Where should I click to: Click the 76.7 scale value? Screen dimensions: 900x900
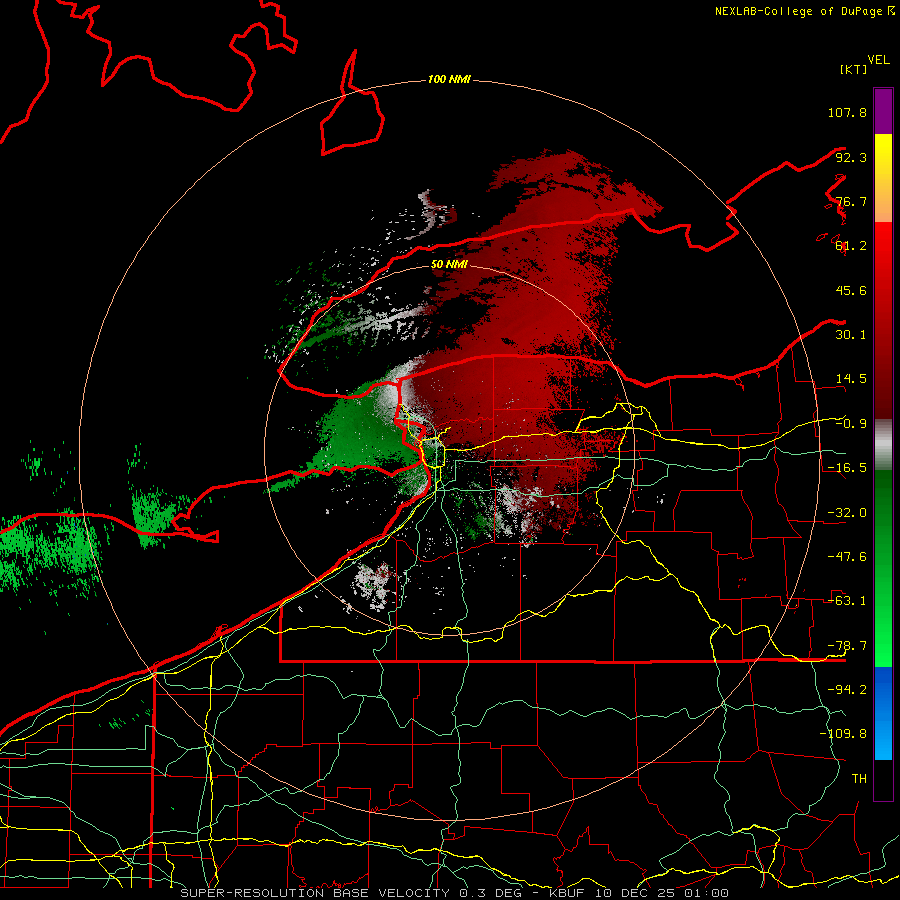(851, 201)
